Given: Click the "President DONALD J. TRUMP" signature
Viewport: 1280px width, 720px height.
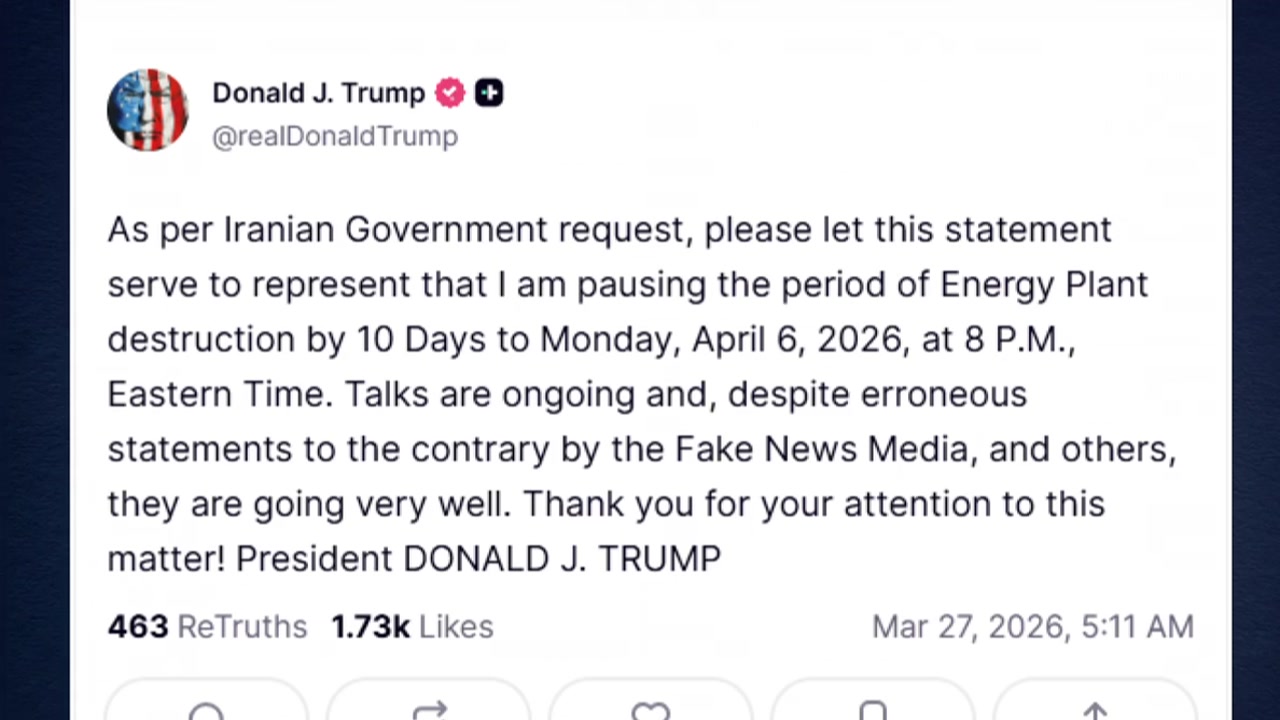Looking at the screenshot, I should pyautogui.click(x=478, y=558).
